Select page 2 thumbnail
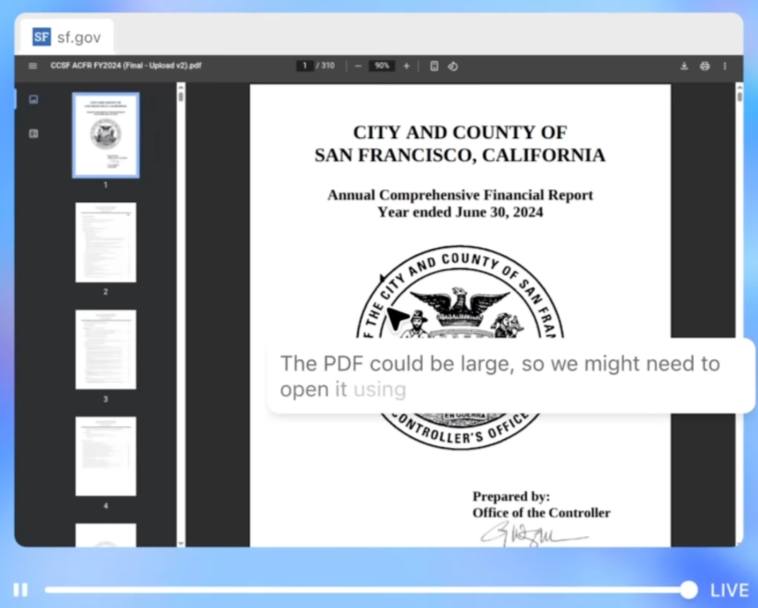The image size is (758, 608). pos(106,243)
